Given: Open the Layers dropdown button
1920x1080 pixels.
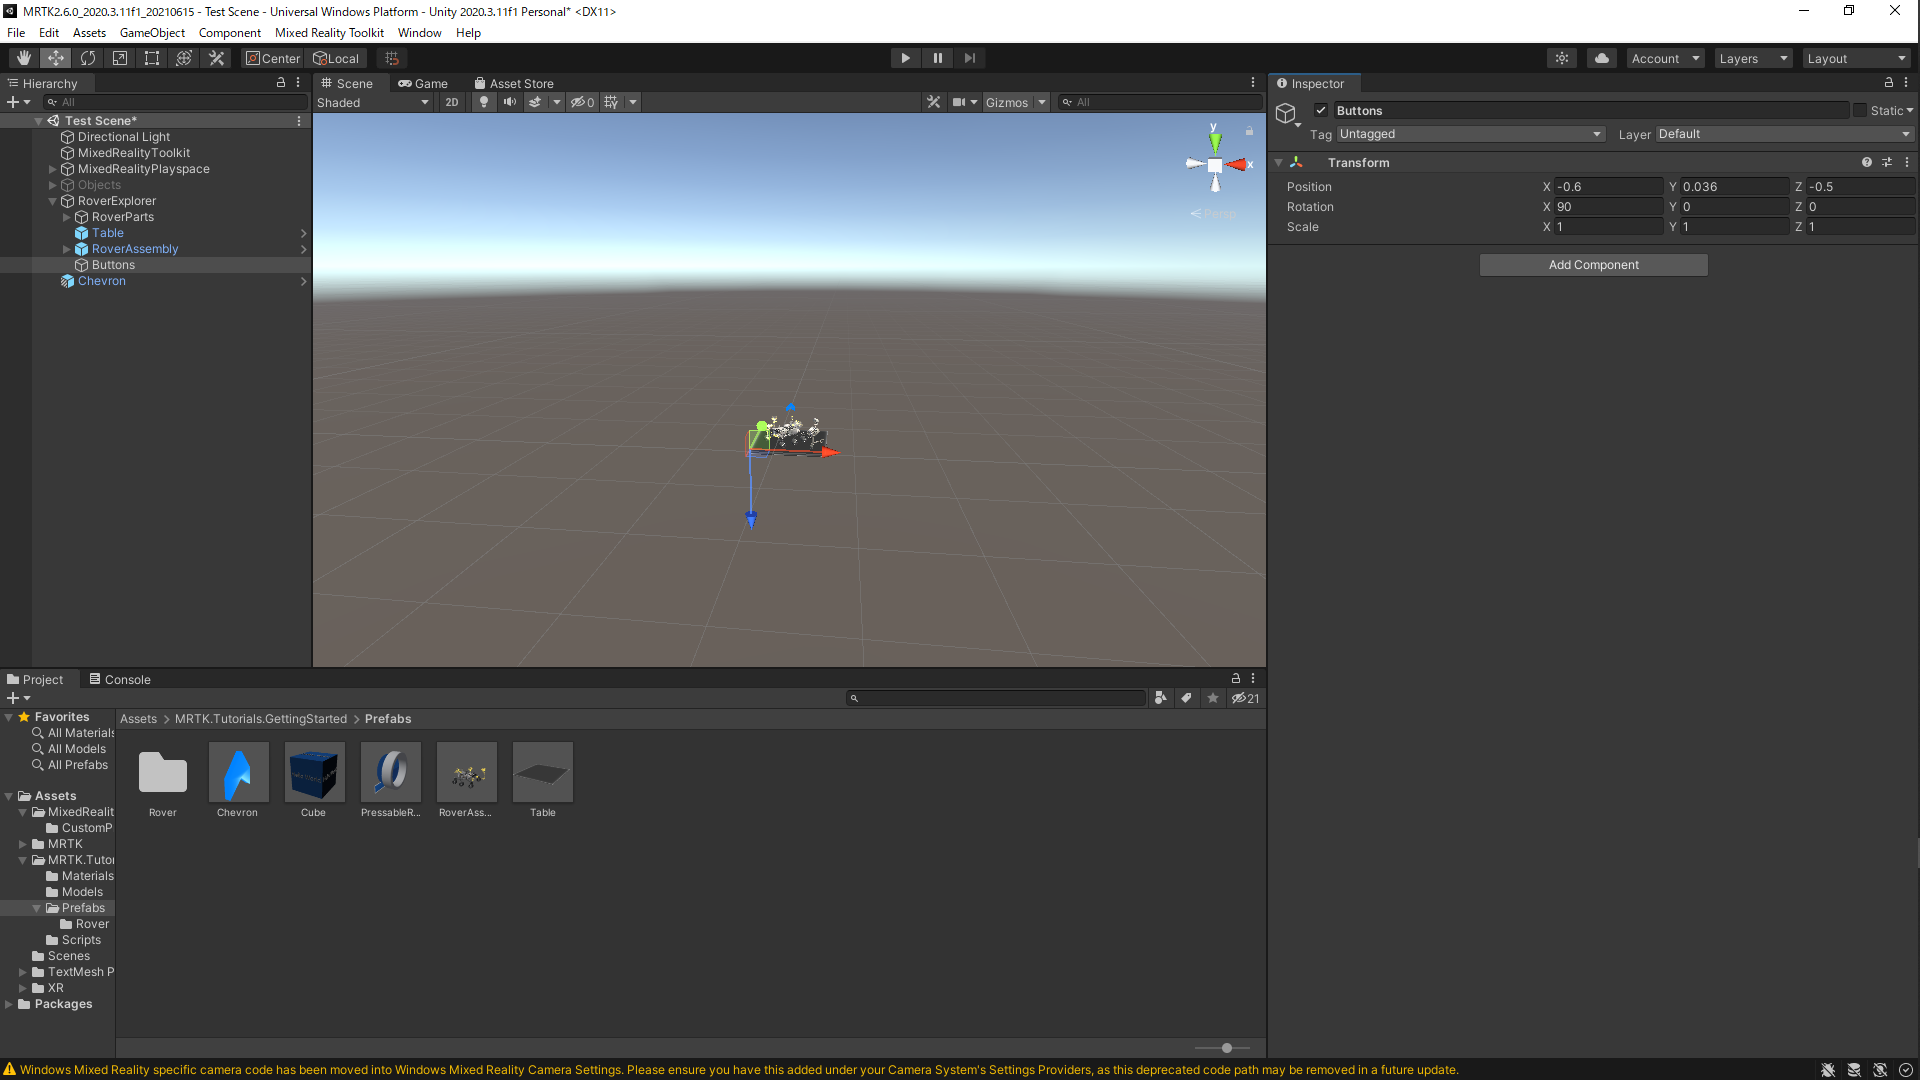Looking at the screenshot, I should (x=1752, y=58).
